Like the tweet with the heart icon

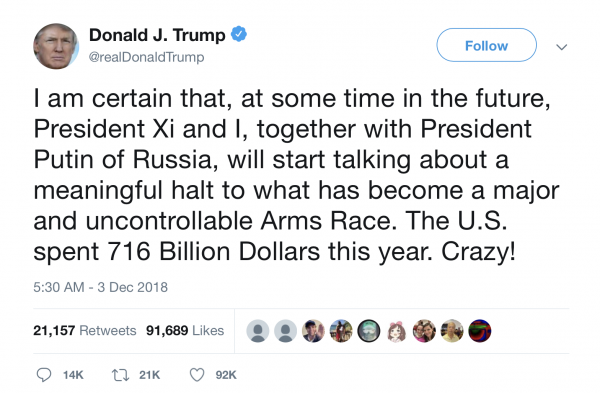(x=197, y=375)
